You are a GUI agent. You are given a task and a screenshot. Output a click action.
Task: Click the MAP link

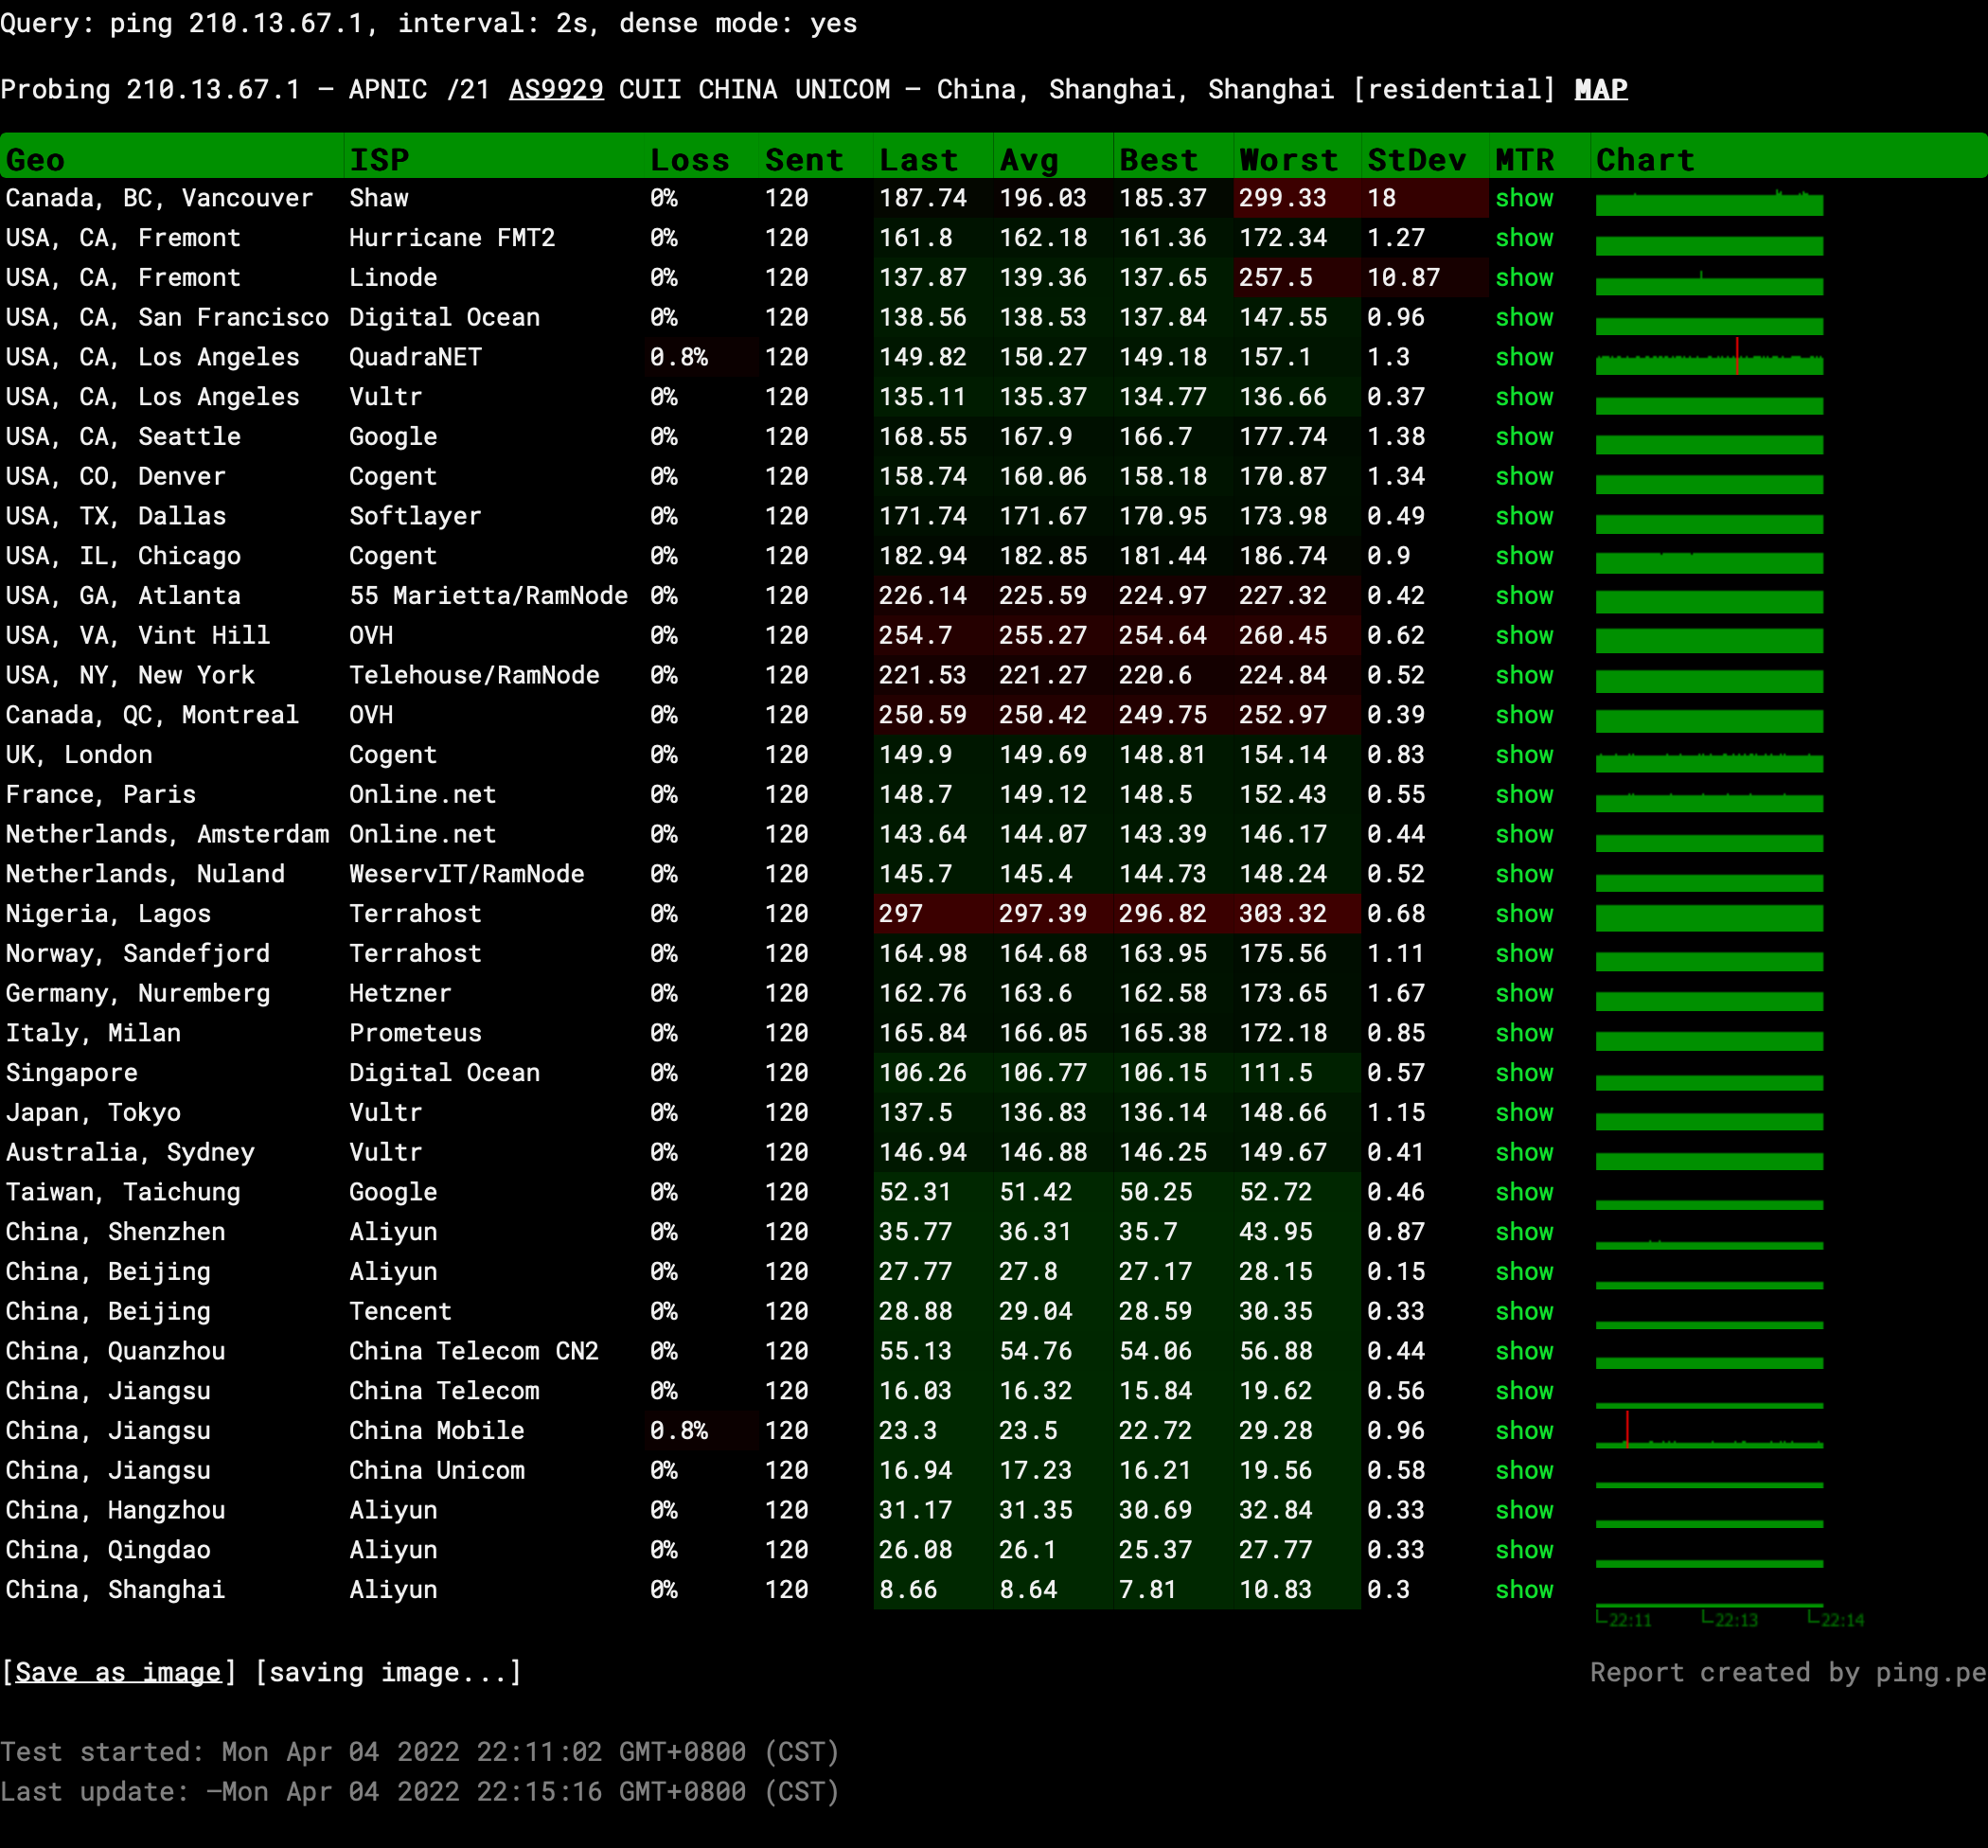[x=1600, y=89]
